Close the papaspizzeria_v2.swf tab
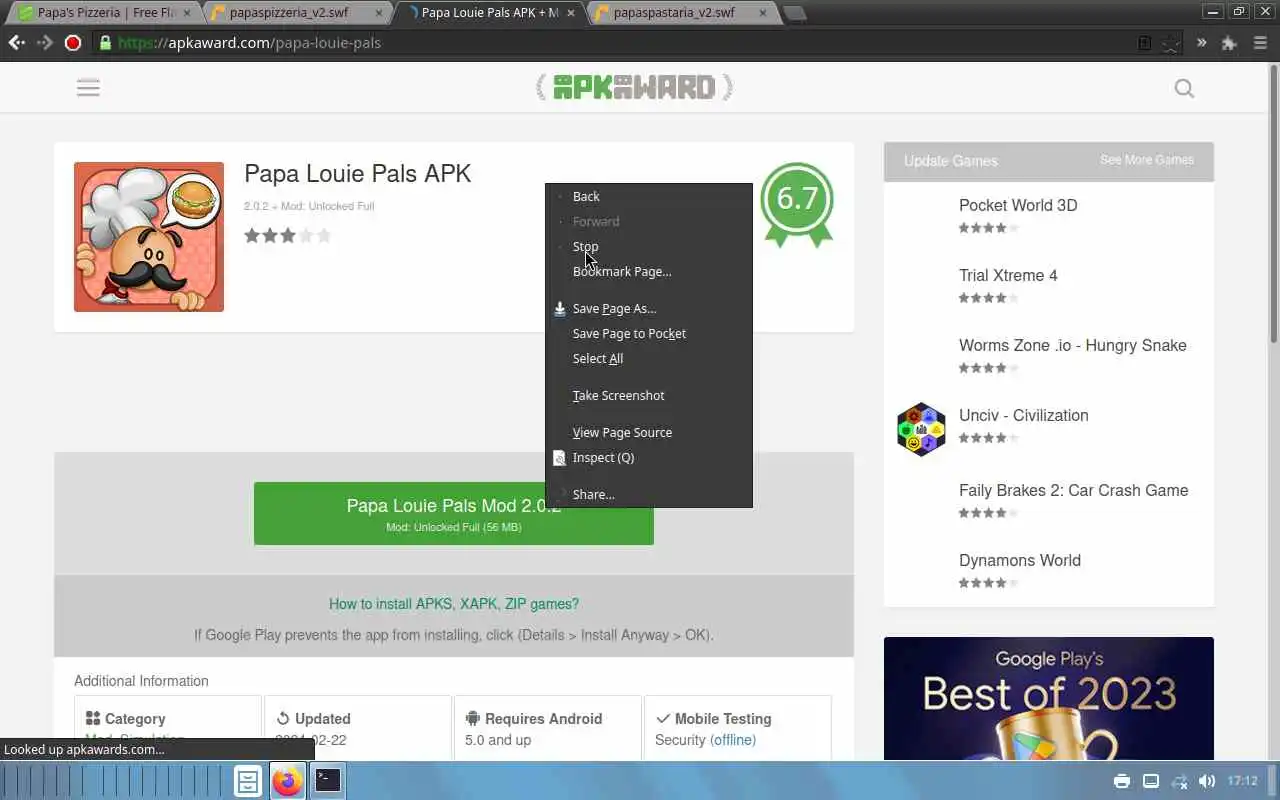The image size is (1280, 800). click(x=380, y=13)
